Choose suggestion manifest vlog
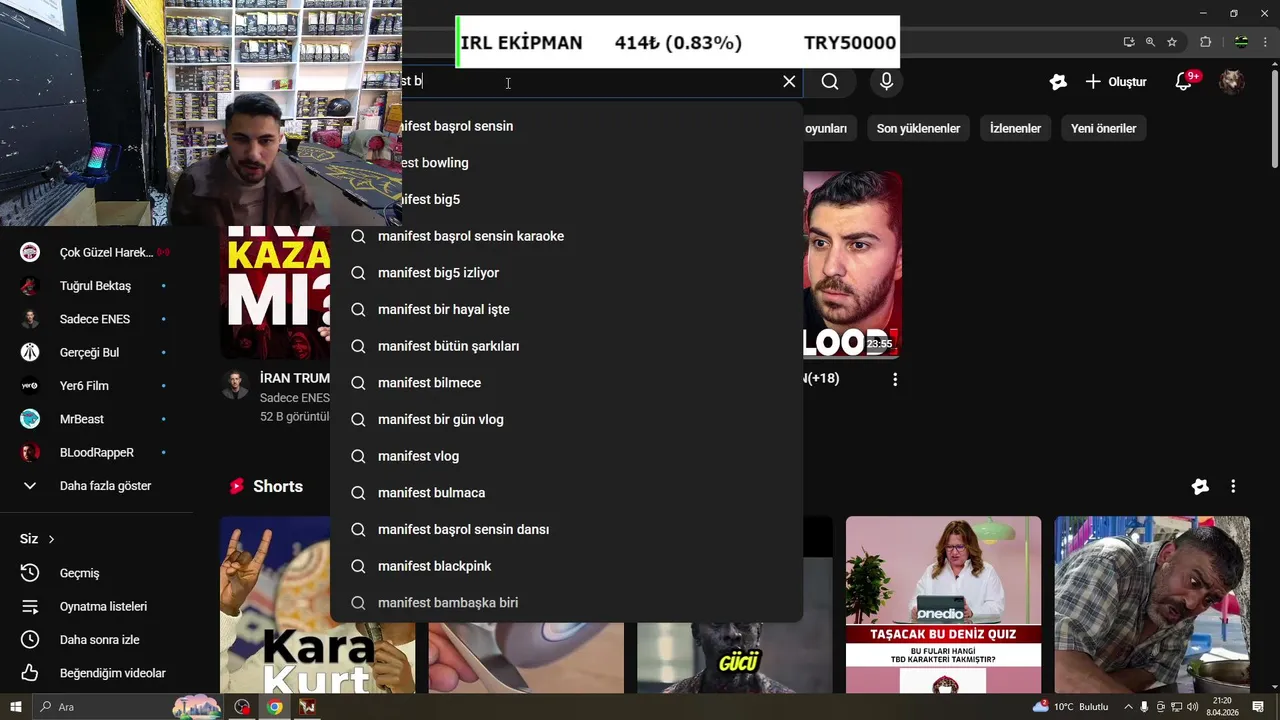 coord(567,456)
